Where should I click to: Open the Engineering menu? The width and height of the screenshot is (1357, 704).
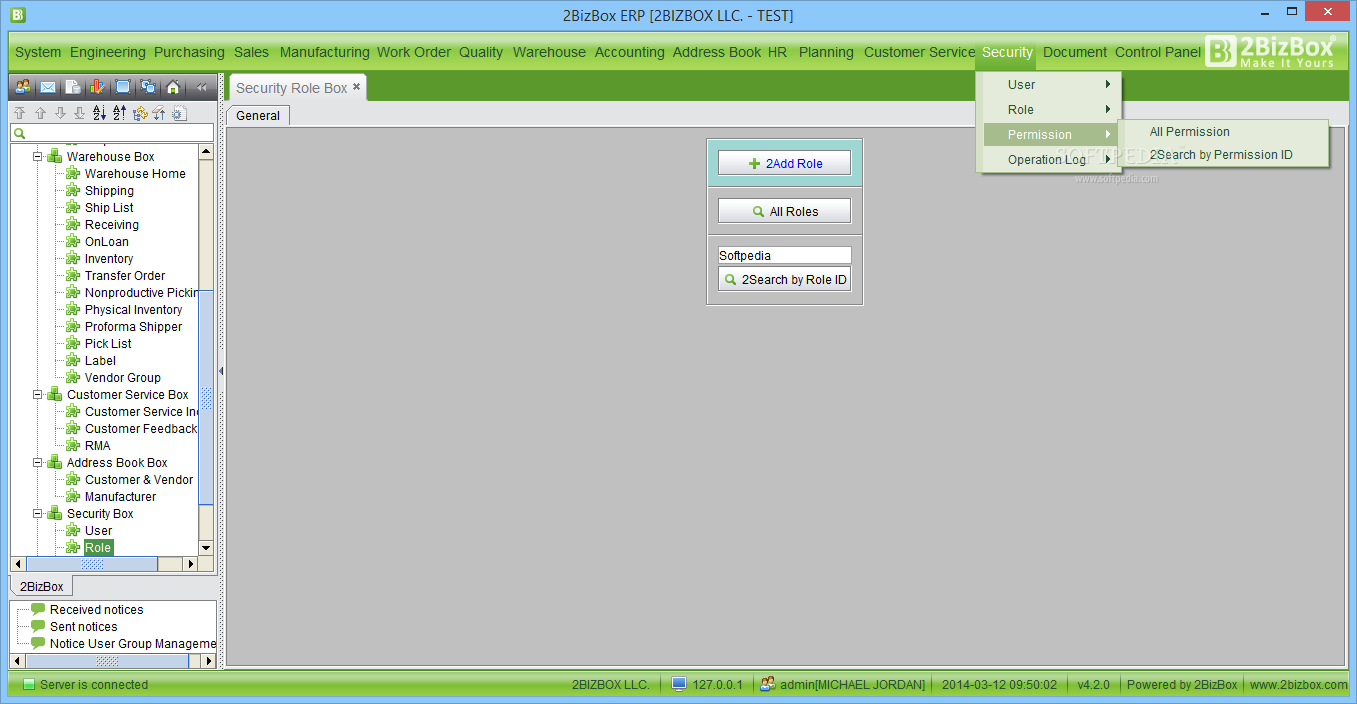coord(108,52)
